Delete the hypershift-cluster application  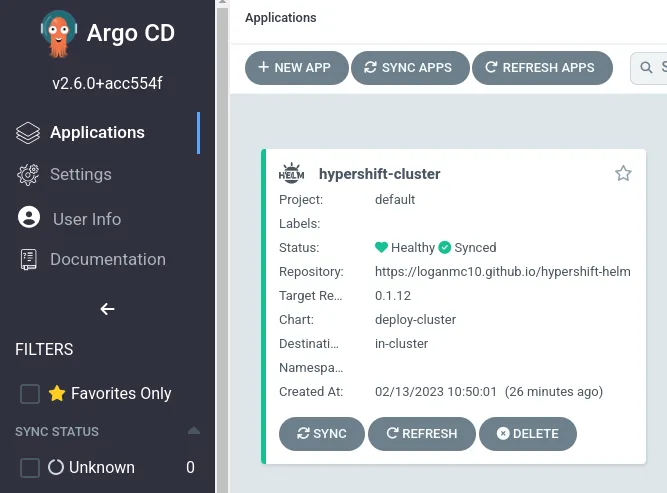(527, 434)
